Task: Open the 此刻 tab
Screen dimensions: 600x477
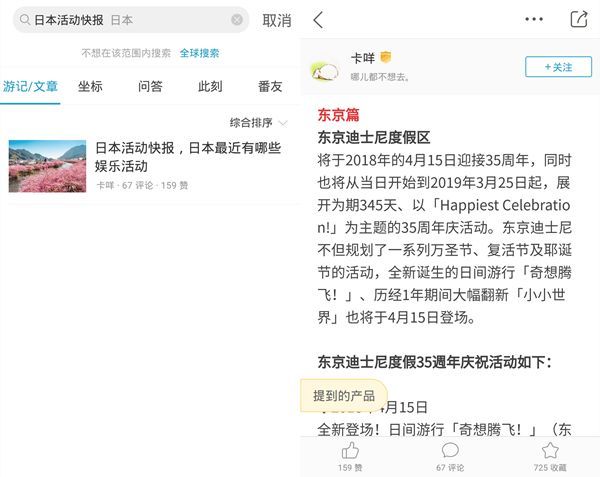Action: tap(210, 86)
